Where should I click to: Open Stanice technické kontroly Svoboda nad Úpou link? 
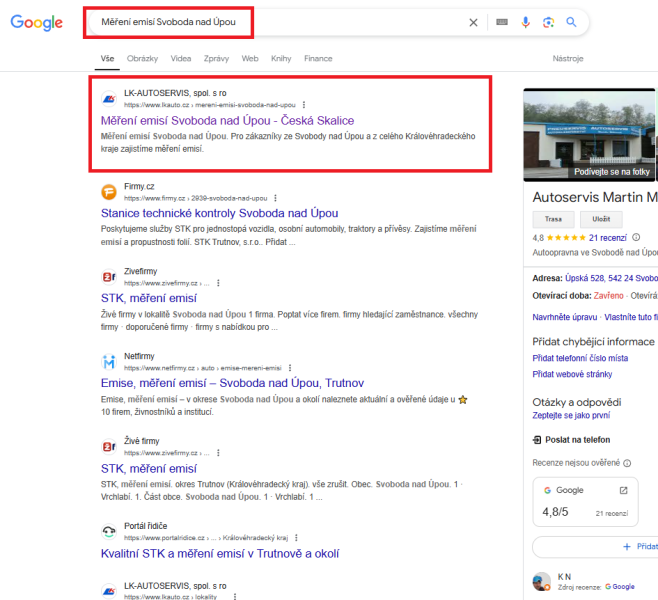pos(219,213)
